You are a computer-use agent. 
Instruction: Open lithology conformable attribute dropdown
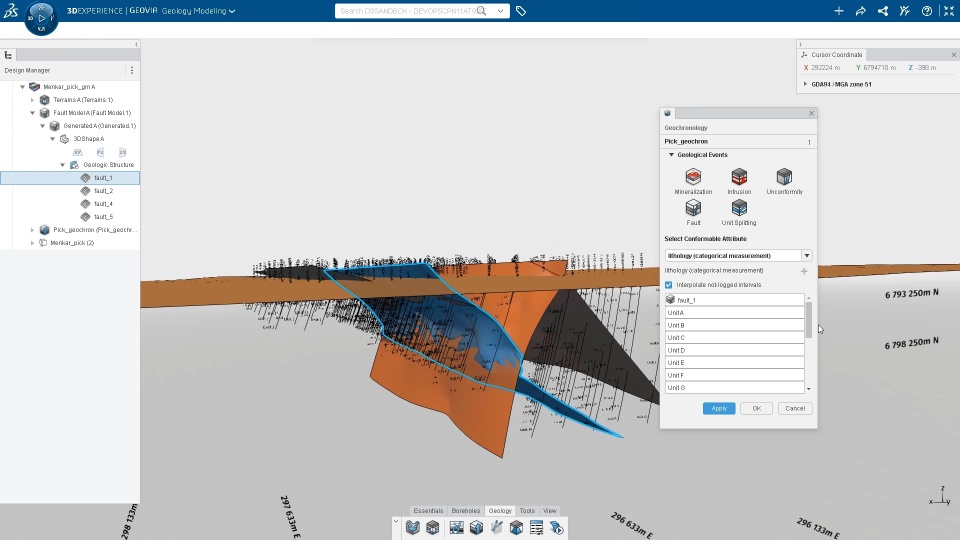806,255
